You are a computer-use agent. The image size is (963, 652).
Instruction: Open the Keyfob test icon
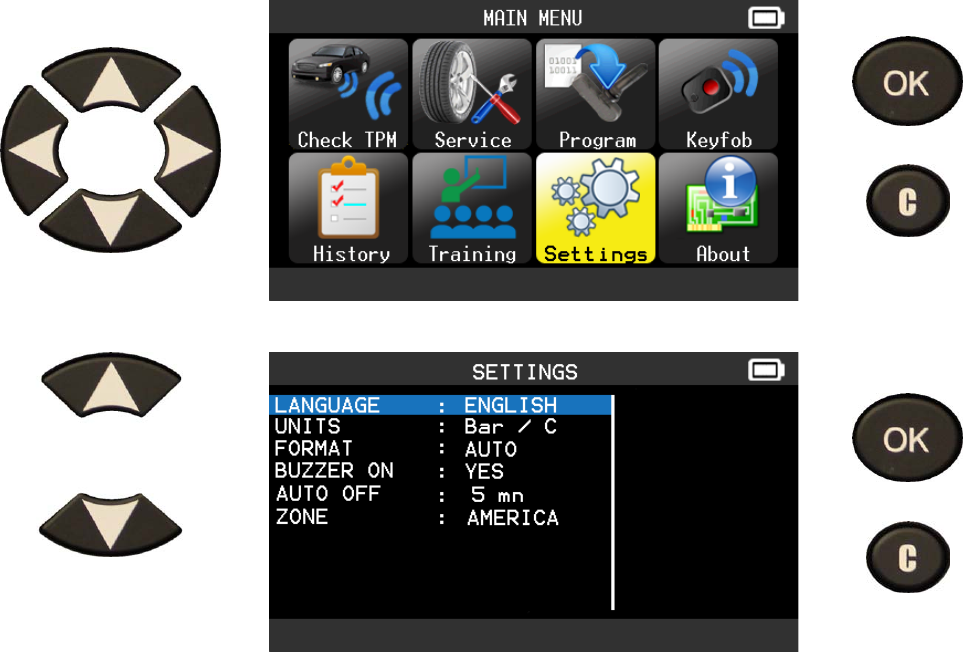(x=719, y=95)
